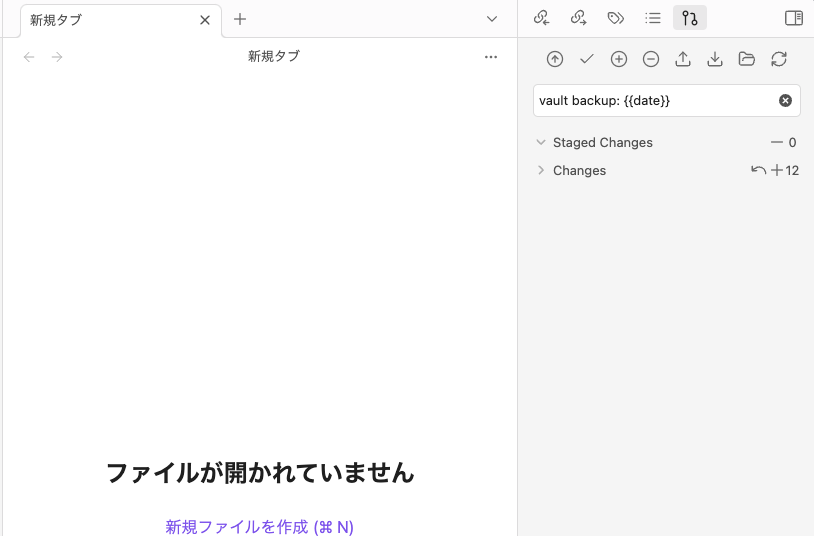
Task: Open the Tags panel icon
Action: click(x=616, y=18)
